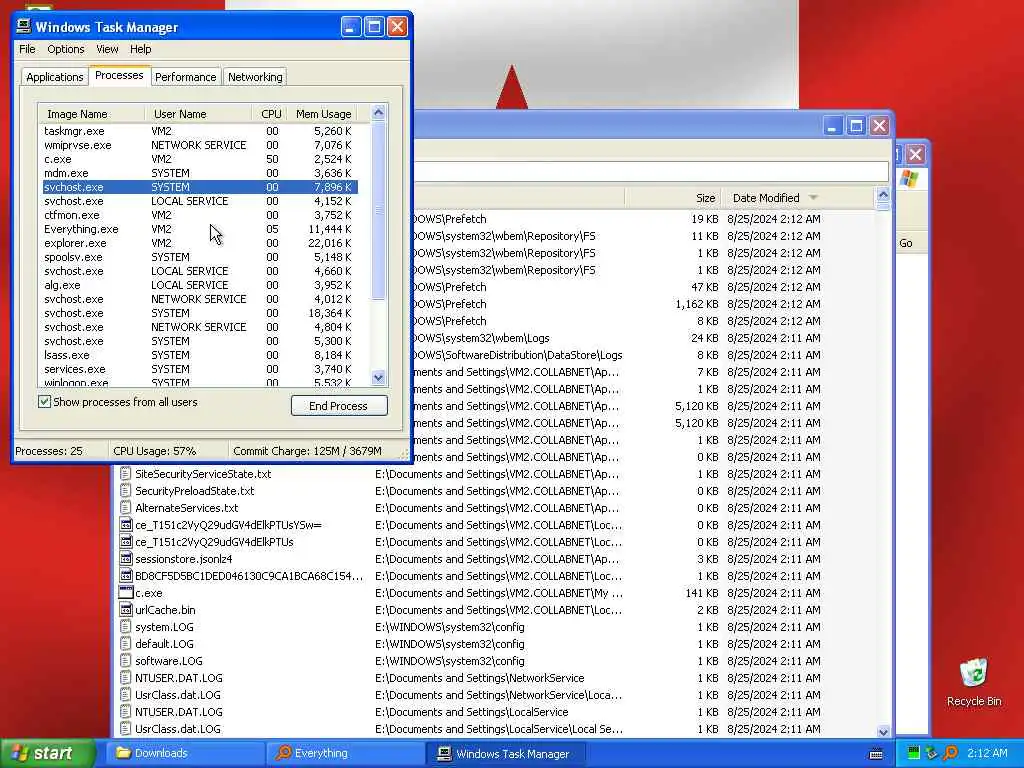This screenshot has height=768, width=1024.
Task: Select the ctfmon.exe process row
Action: 199,215
